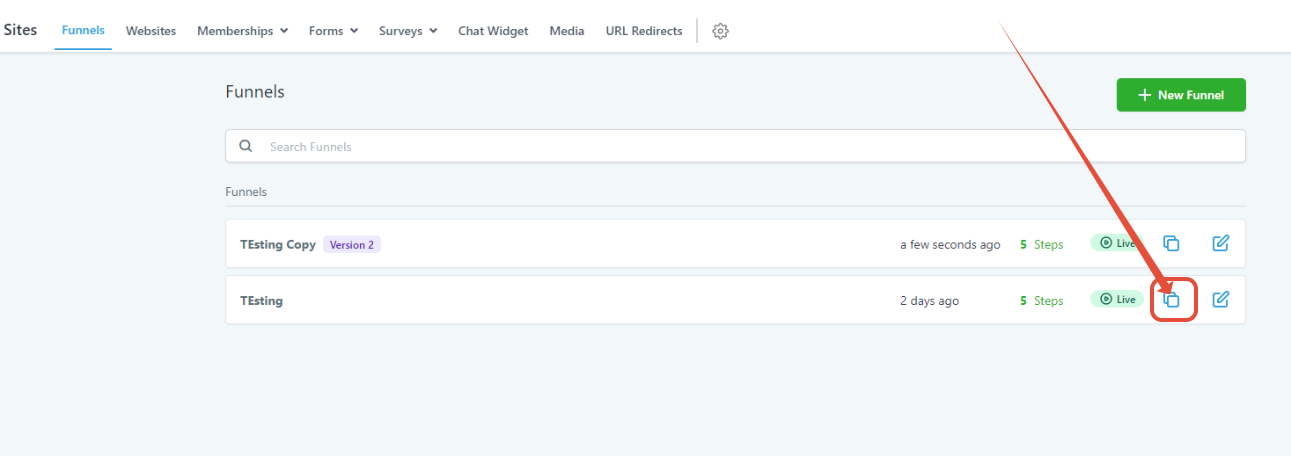Edit the TEsting Copy funnel
Viewport: 1291px width, 456px height.
pos(1220,243)
